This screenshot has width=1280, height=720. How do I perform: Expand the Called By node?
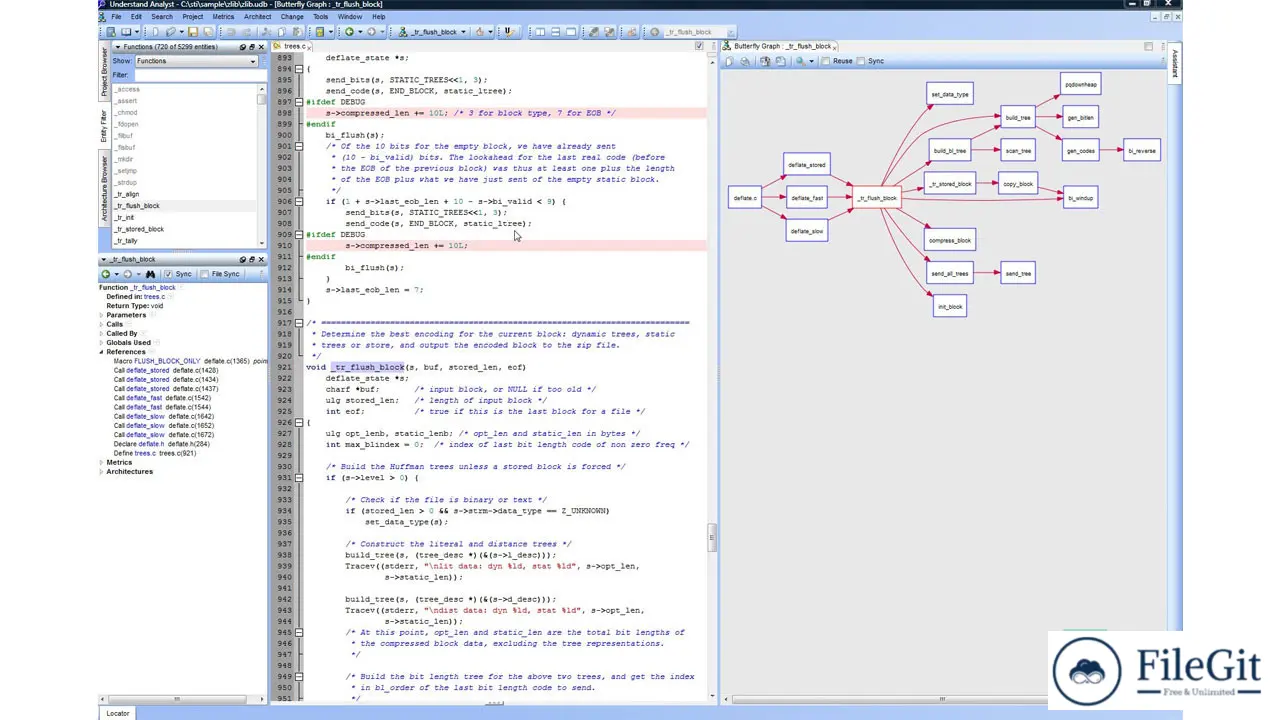pos(102,333)
